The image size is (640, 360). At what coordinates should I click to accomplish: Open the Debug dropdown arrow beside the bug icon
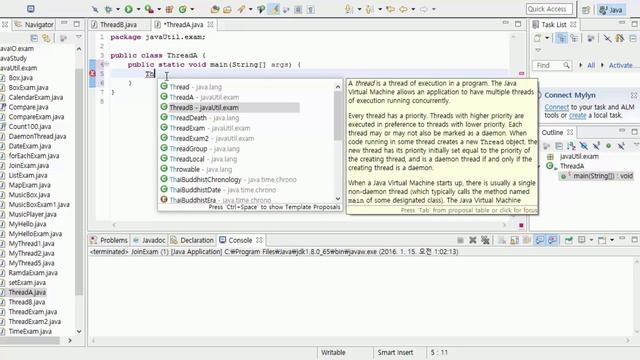(x=118, y=9)
